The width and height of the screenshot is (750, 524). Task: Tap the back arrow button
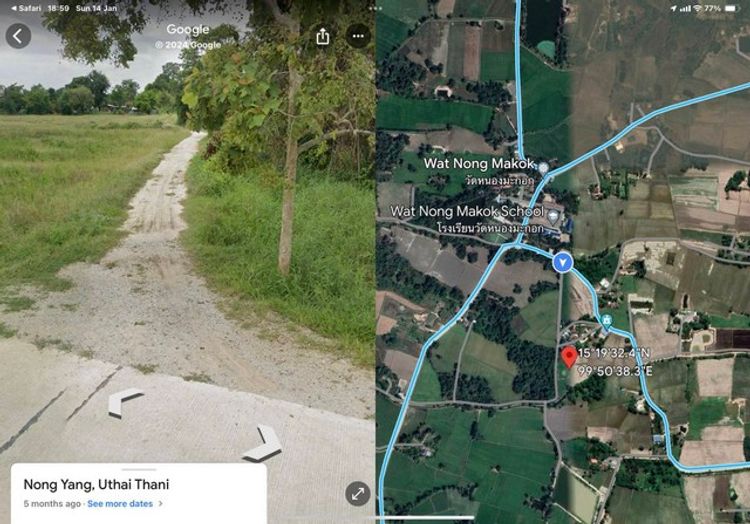(x=18, y=36)
